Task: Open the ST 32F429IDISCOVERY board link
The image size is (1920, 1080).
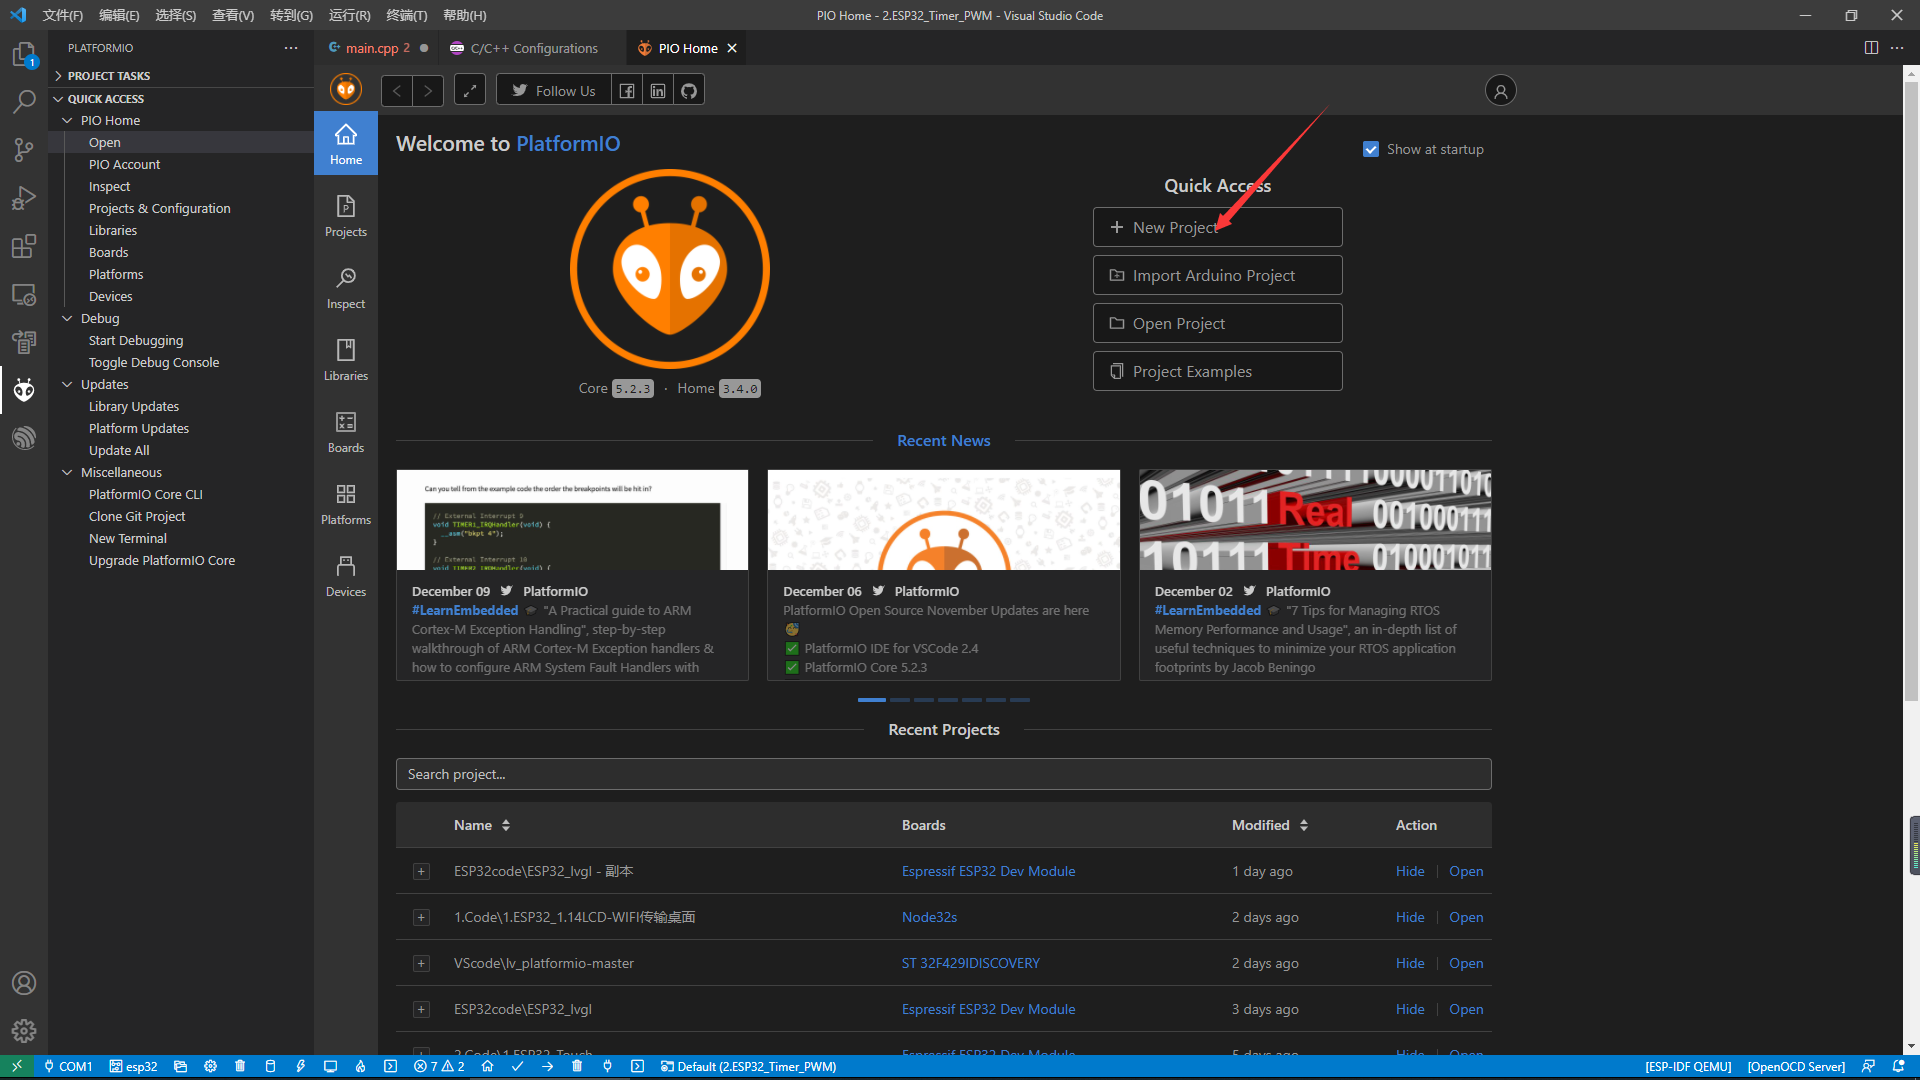Action: tap(970, 963)
